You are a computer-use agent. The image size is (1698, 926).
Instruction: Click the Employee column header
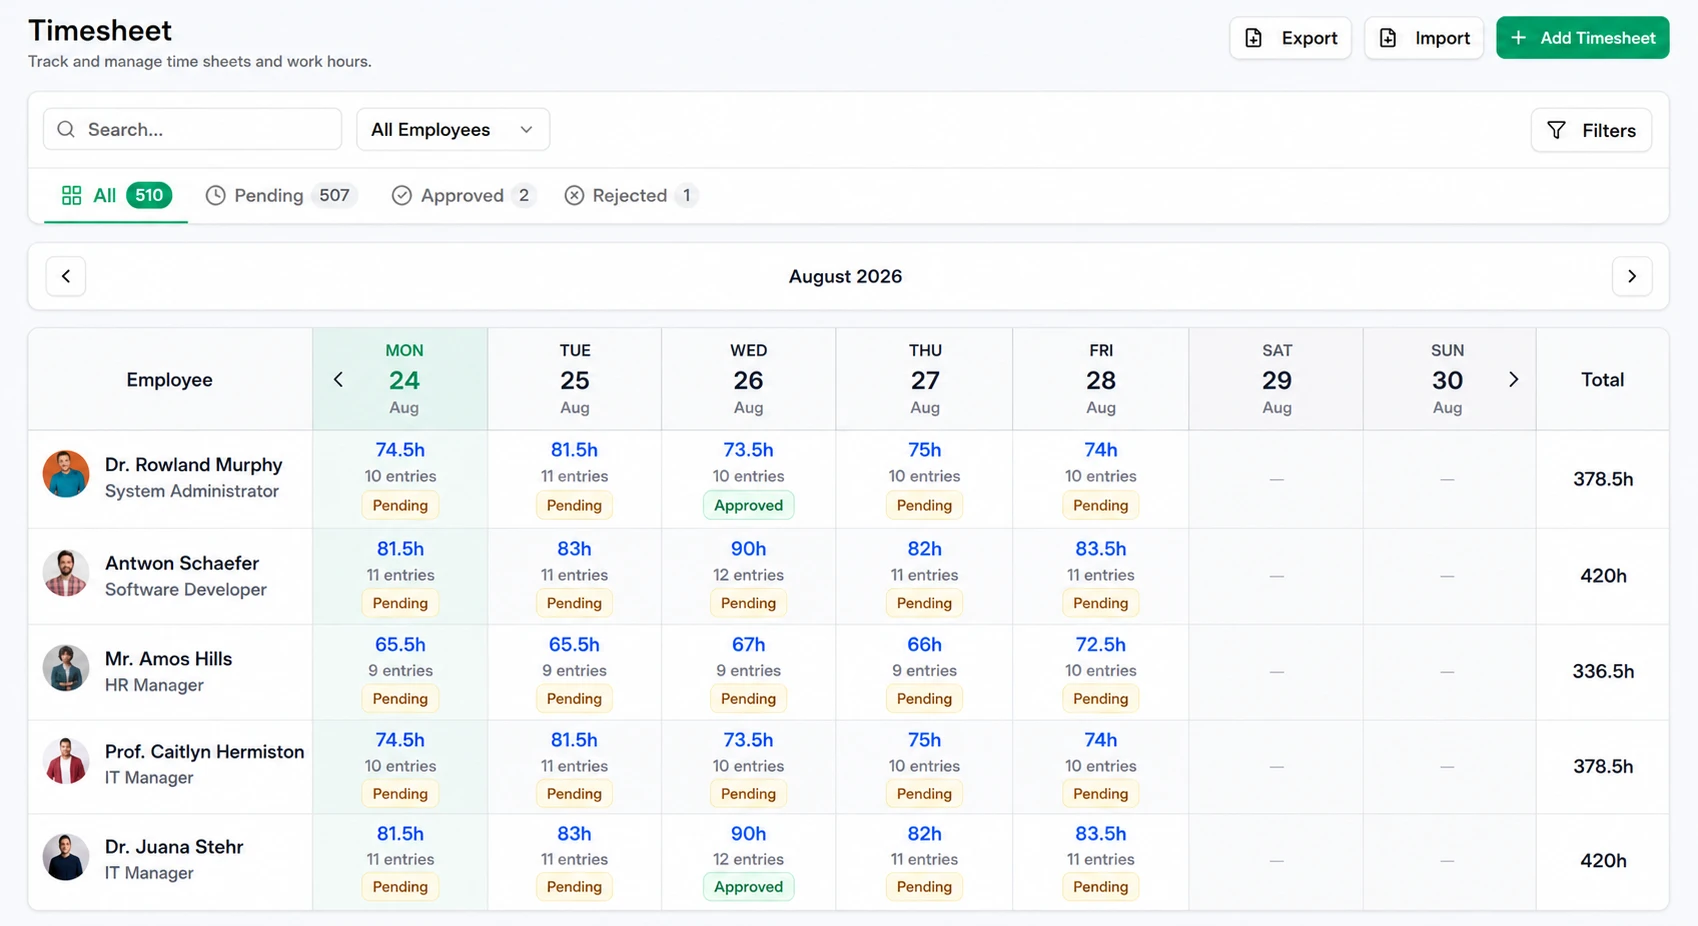(169, 380)
